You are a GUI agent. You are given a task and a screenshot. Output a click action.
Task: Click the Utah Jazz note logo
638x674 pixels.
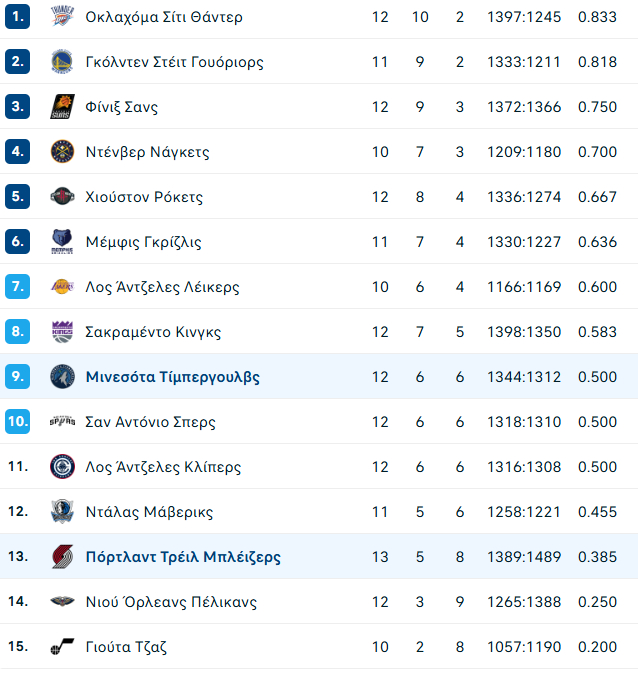(x=62, y=646)
